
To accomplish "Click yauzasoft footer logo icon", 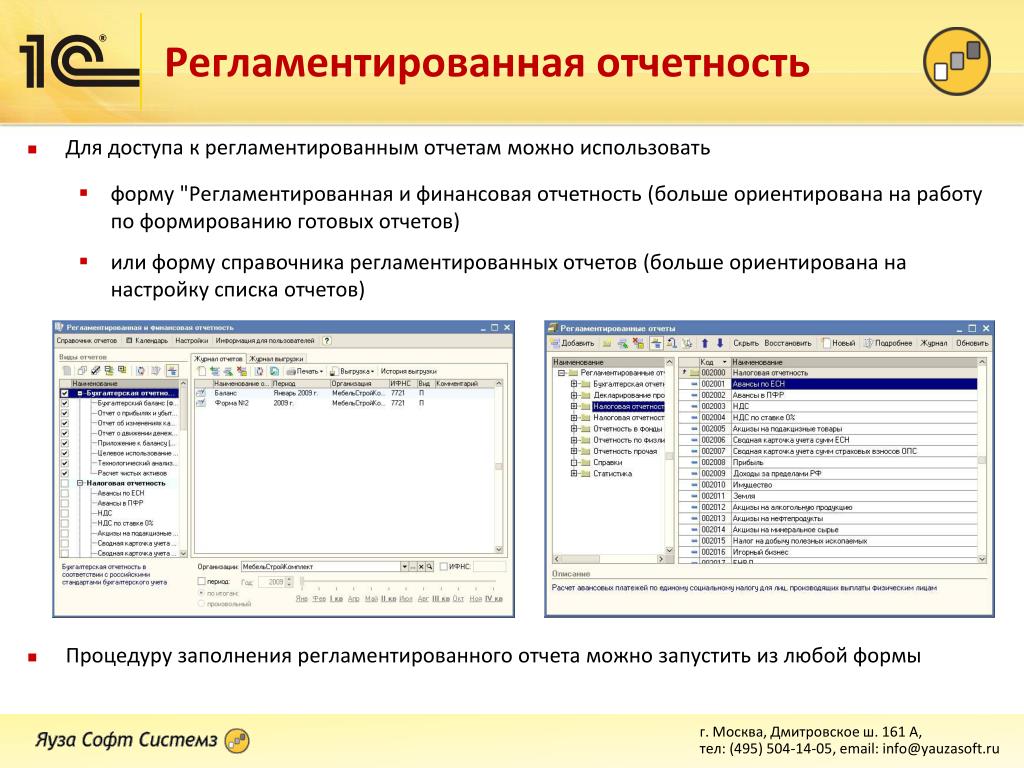I will pyautogui.click(x=237, y=741).
